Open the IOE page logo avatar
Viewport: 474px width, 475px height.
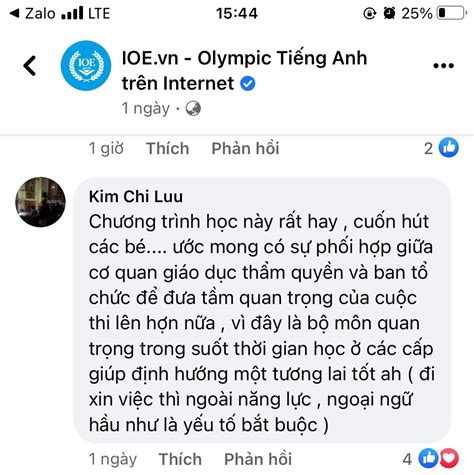(x=86, y=66)
